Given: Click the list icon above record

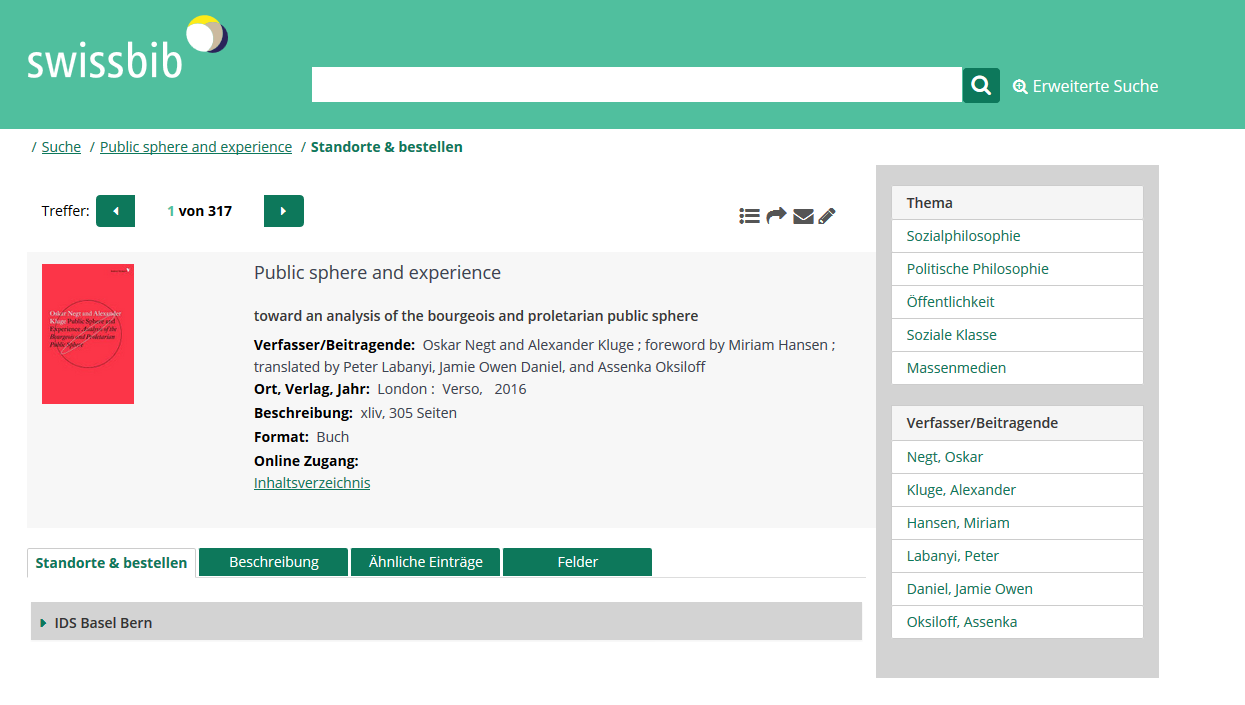Looking at the screenshot, I should click(x=749, y=216).
